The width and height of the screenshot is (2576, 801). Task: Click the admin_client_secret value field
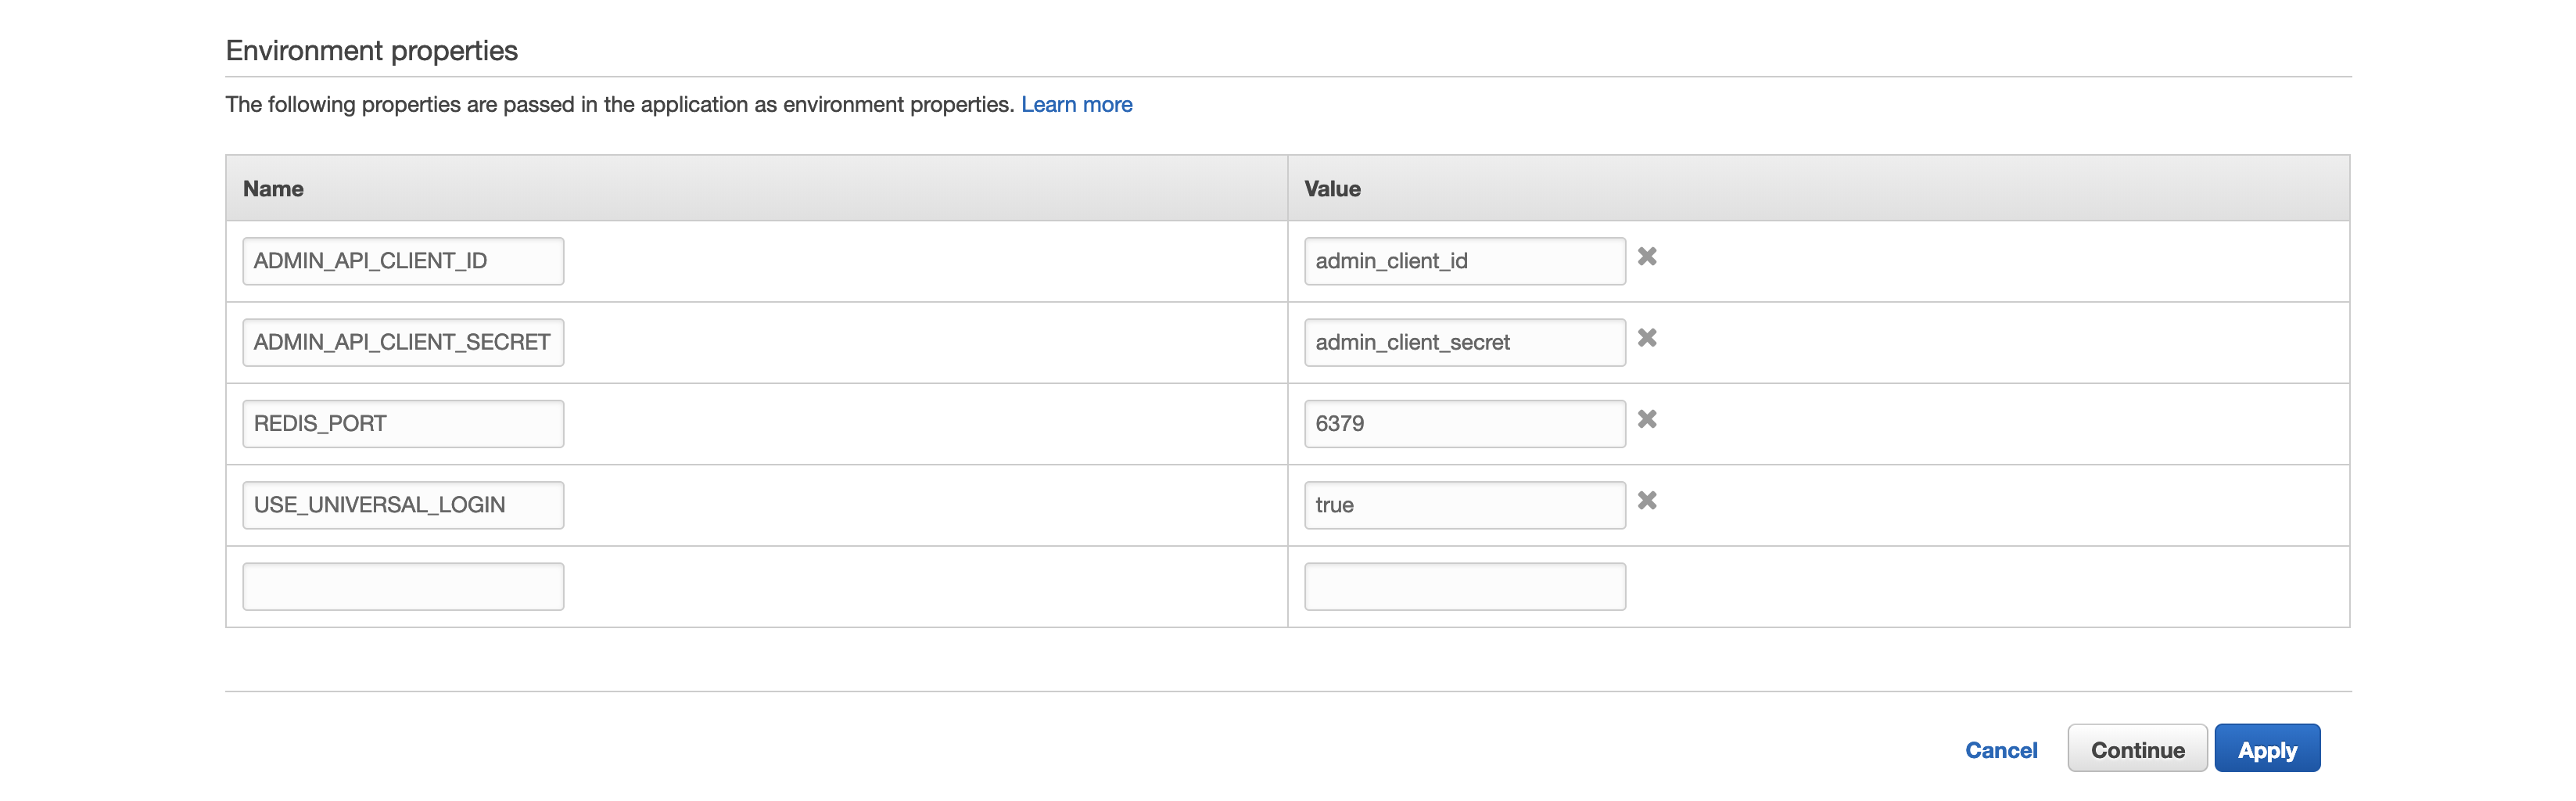pos(1464,342)
